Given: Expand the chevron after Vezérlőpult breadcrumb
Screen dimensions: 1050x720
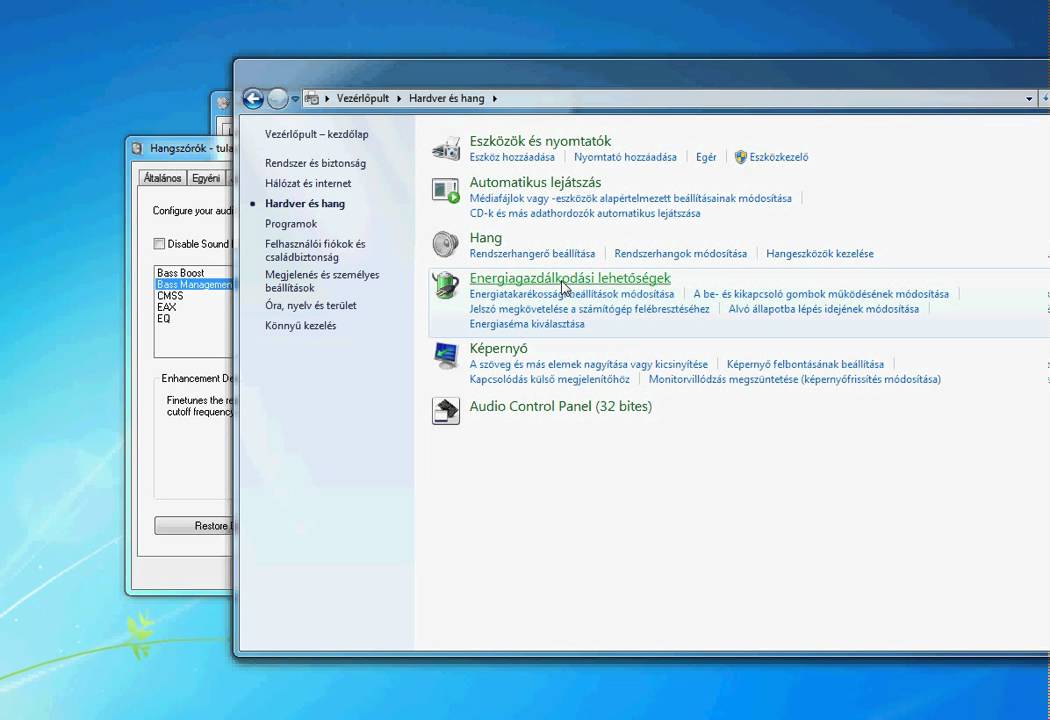Looking at the screenshot, I should coord(399,98).
